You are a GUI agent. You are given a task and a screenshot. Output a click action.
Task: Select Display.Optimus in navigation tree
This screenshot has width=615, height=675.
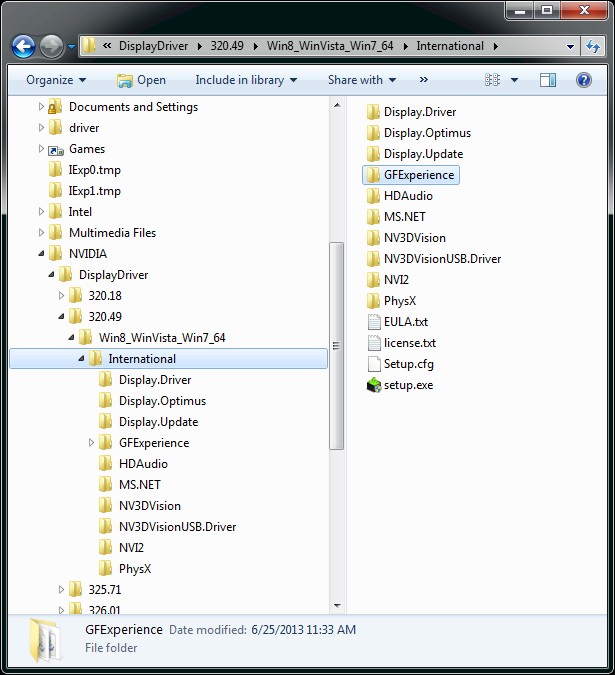click(162, 401)
